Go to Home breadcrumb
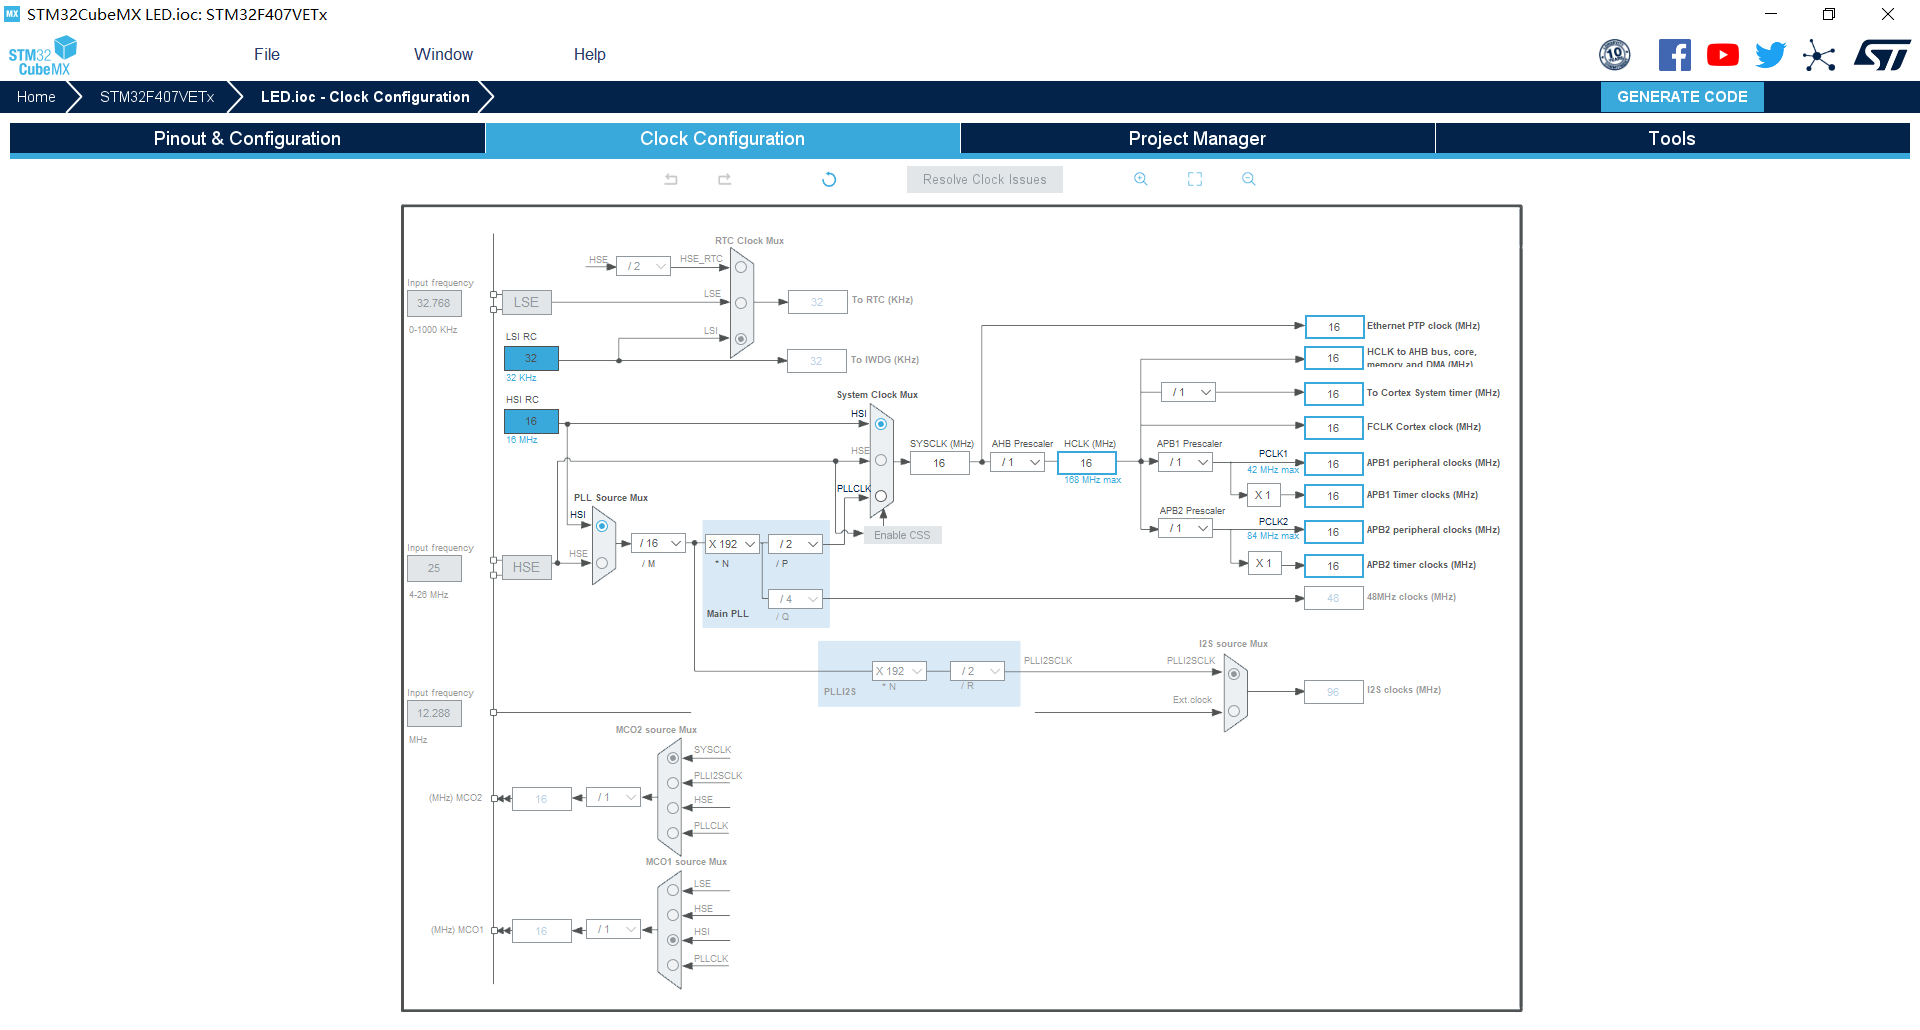Screen dimensions: 1920x1030 coord(36,97)
